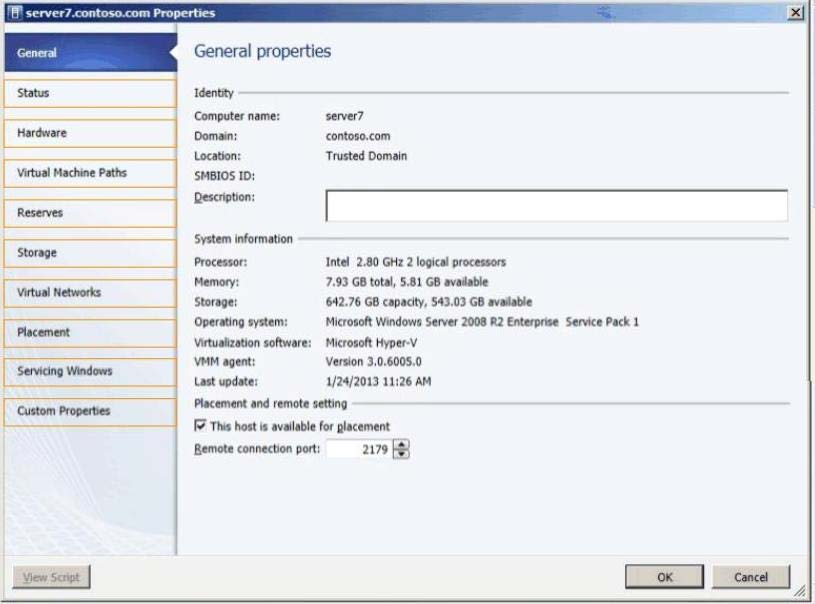This screenshot has width=815, height=604.
Task: Select computer name value 'server7'
Action: click(x=345, y=116)
